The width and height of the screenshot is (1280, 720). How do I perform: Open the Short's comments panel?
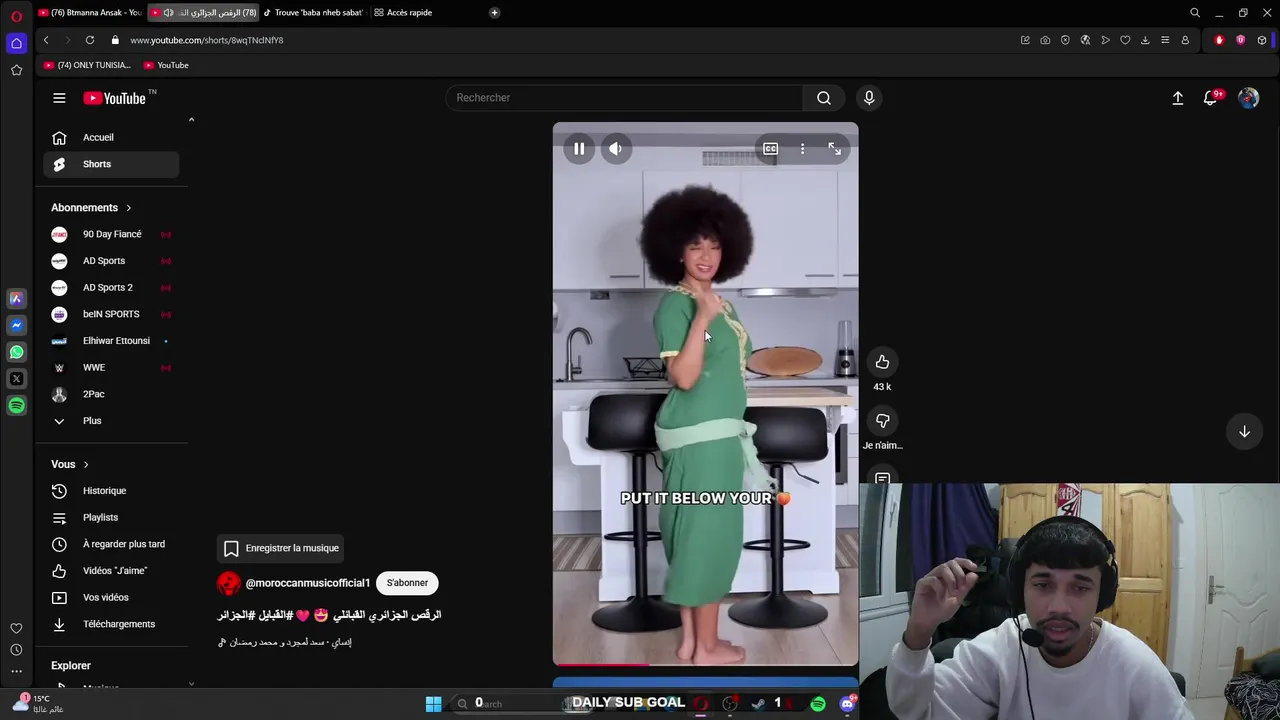click(882, 479)
